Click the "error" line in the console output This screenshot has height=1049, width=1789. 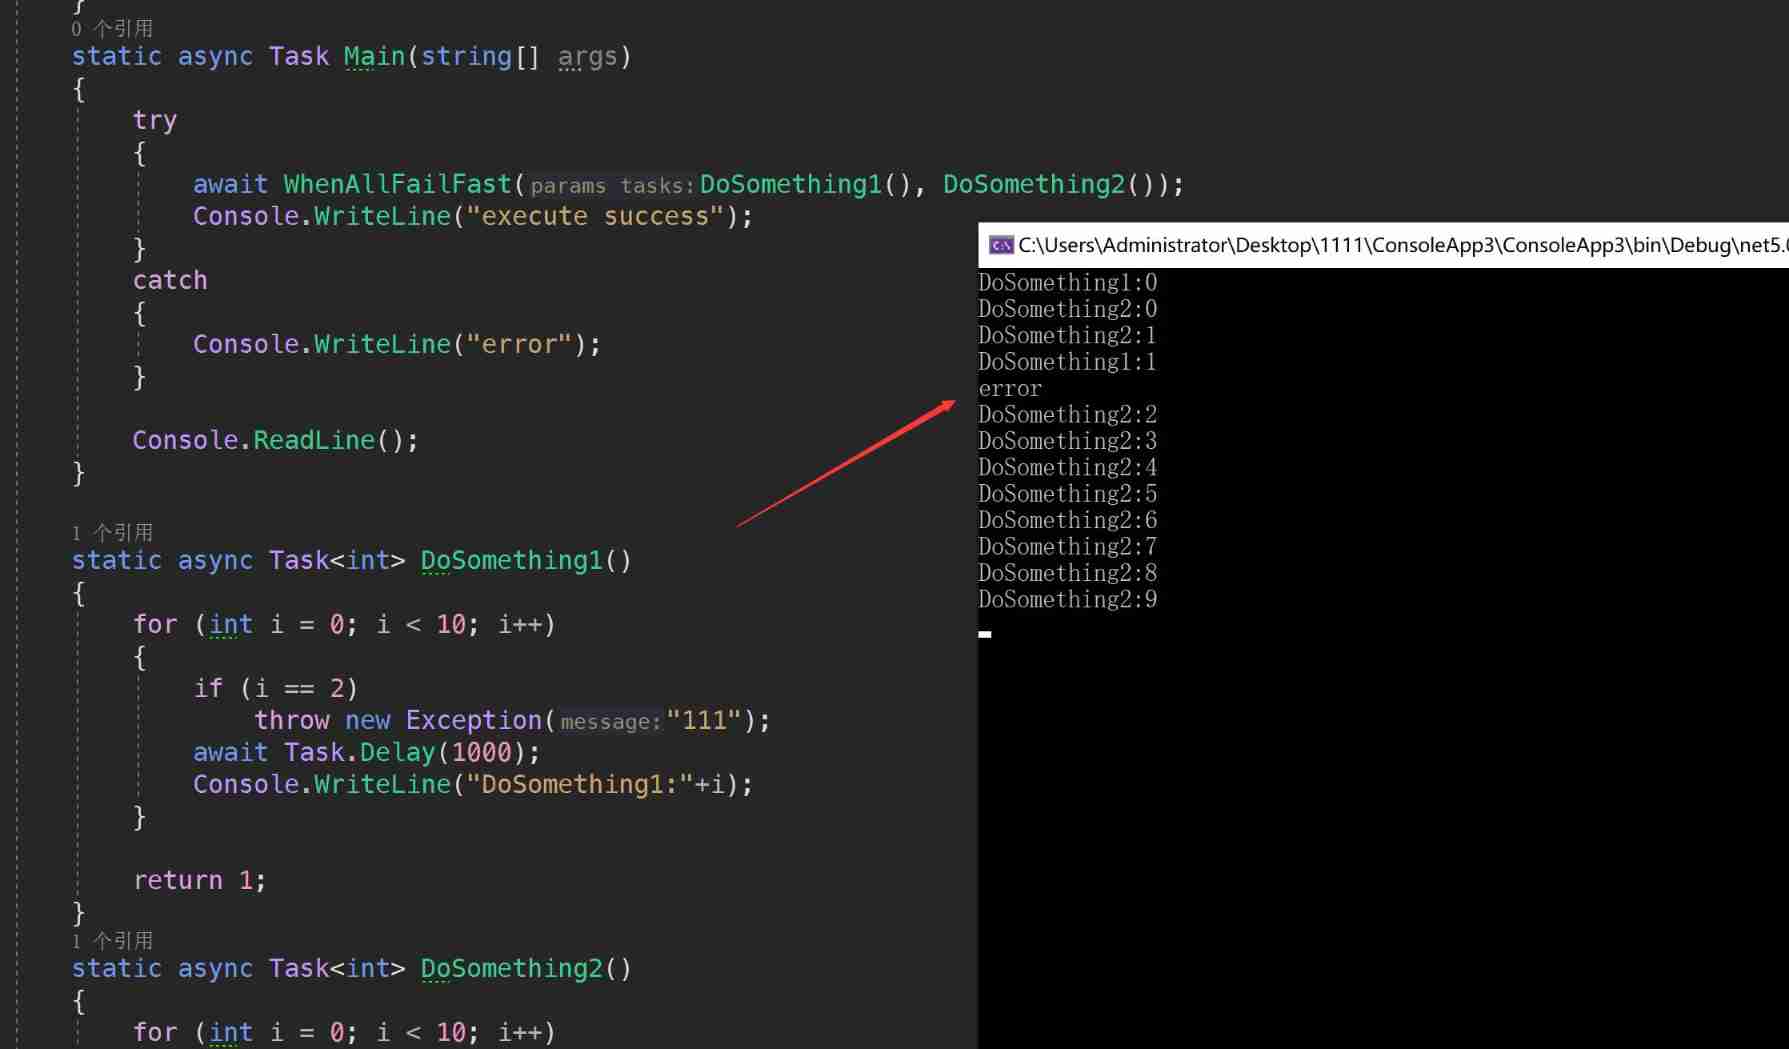pos(1010,389)
